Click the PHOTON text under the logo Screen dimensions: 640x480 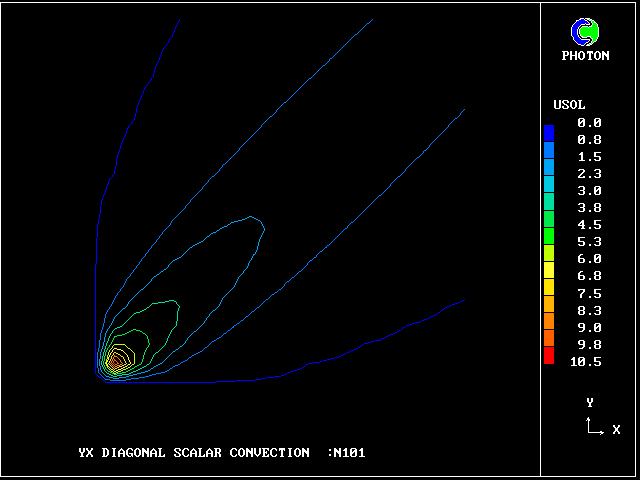[x=585, y=56]
